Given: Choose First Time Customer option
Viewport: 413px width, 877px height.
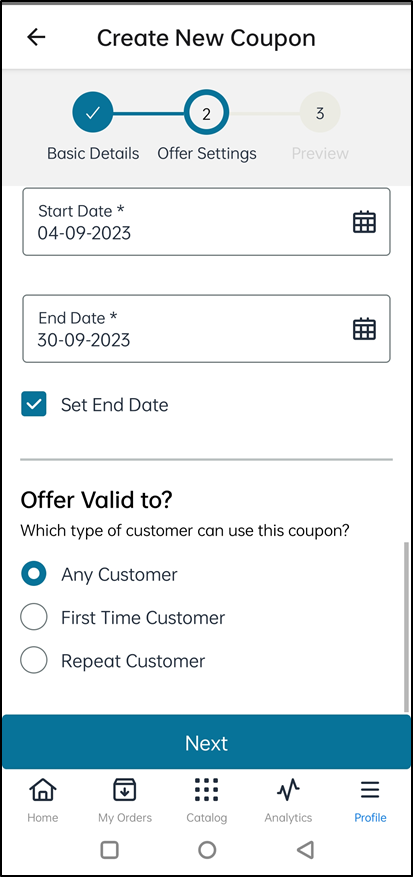Looking at the screenshot, I should tap(34, 617).
